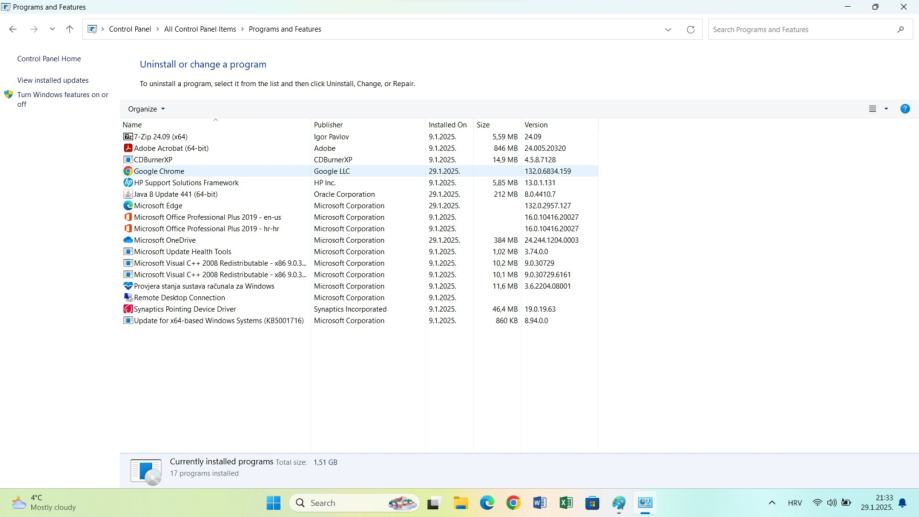Click the blue Help question mark icon
This screenshot has height=517, width=919.
pos(905,109)
